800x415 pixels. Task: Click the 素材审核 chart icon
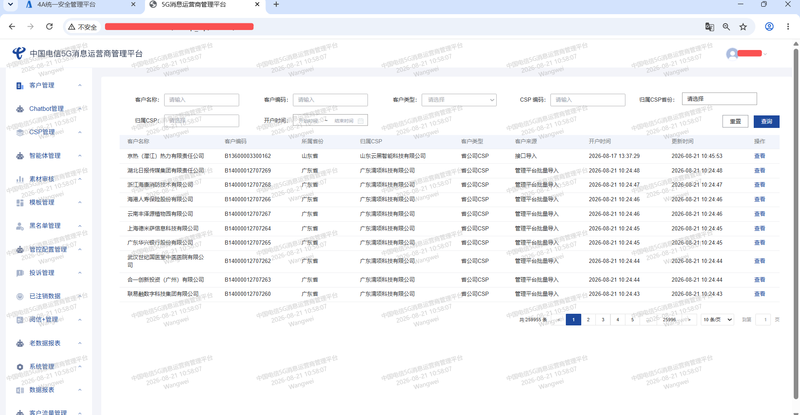click(19, 179)
